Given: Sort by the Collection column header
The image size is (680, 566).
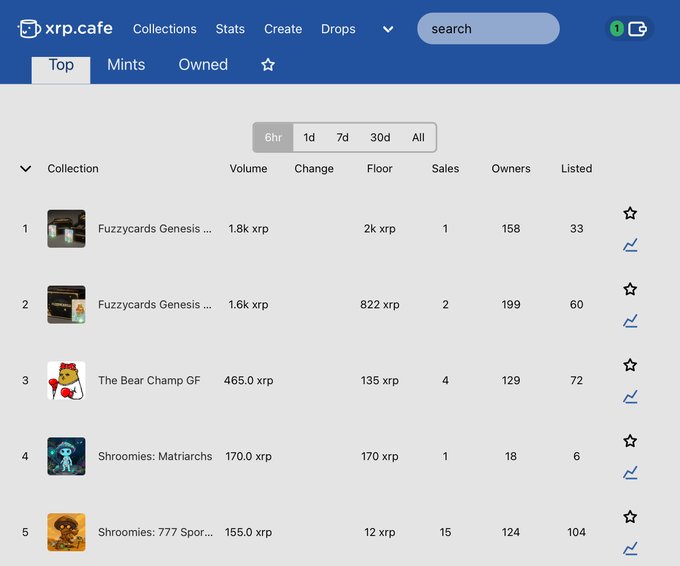Looking at the screenshot, I should click(73, 168).
